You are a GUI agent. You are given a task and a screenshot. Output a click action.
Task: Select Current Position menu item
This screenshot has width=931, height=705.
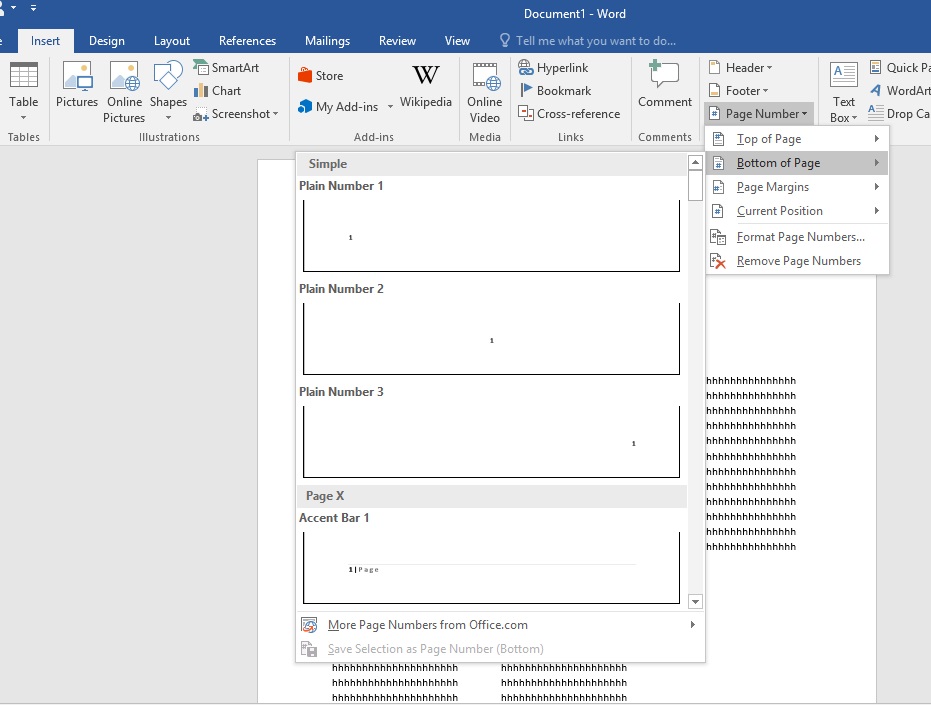point(797,211)
